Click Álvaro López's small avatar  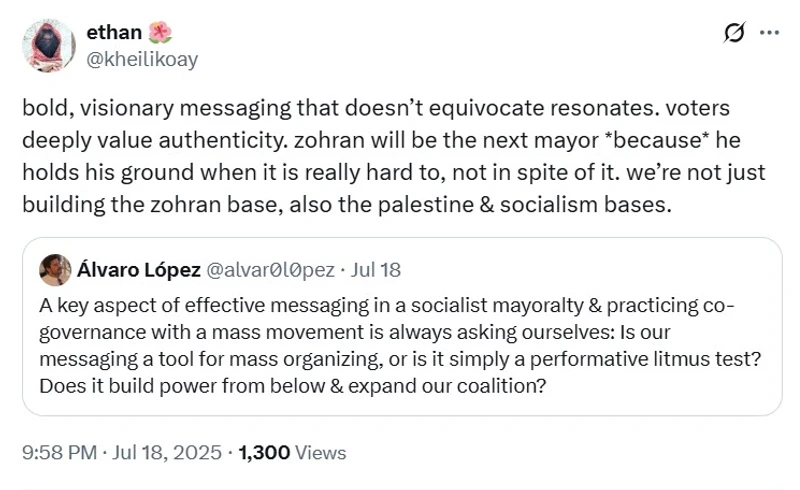[55, 270]
